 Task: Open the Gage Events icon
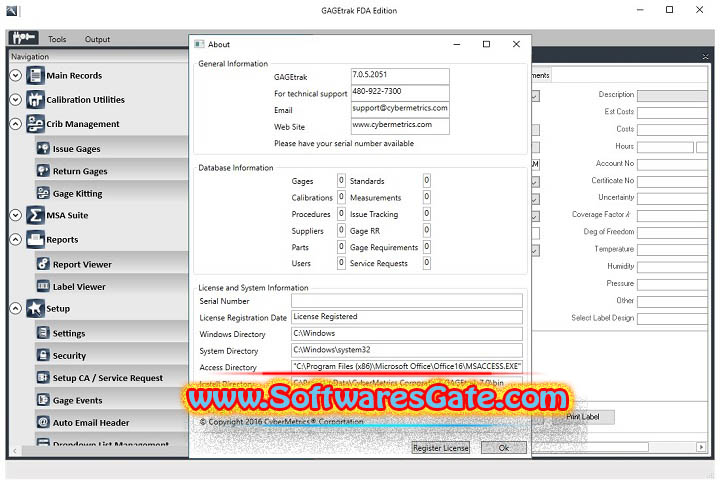[x=43, y=400]
